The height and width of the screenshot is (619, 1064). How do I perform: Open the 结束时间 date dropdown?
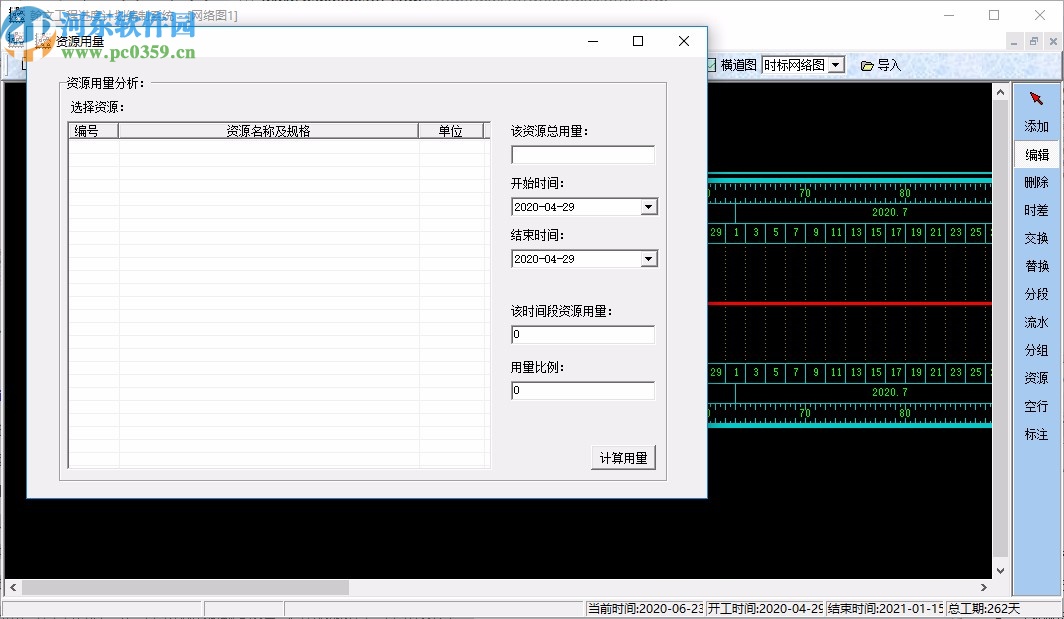click(x=649, y=259)
